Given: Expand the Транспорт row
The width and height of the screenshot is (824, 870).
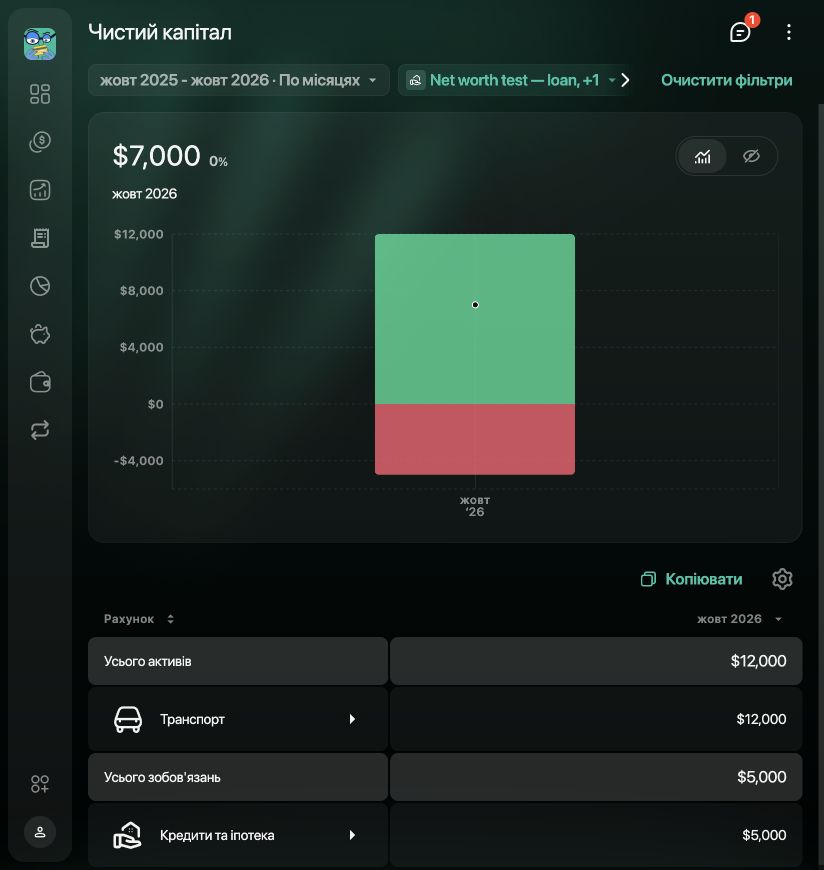Looking at the screenshot, I should pos(352,719).
